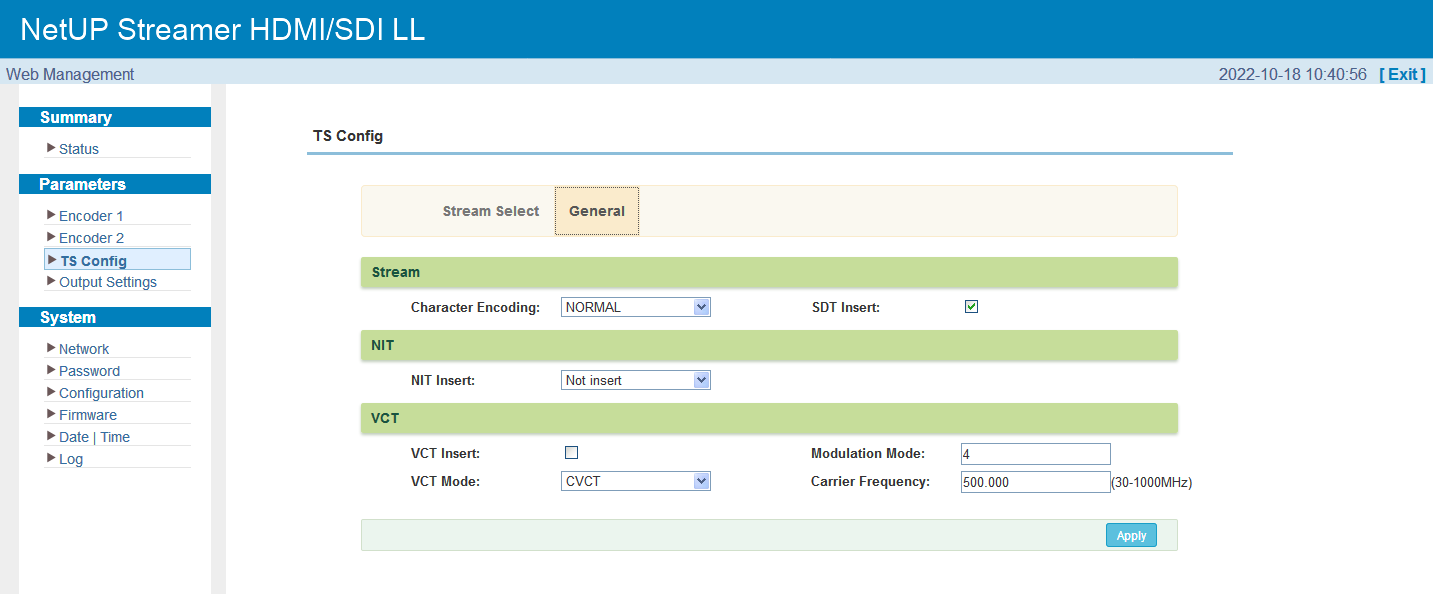The image size is (1433, 594).
Task: Open Firmware page
Action: 88,415
